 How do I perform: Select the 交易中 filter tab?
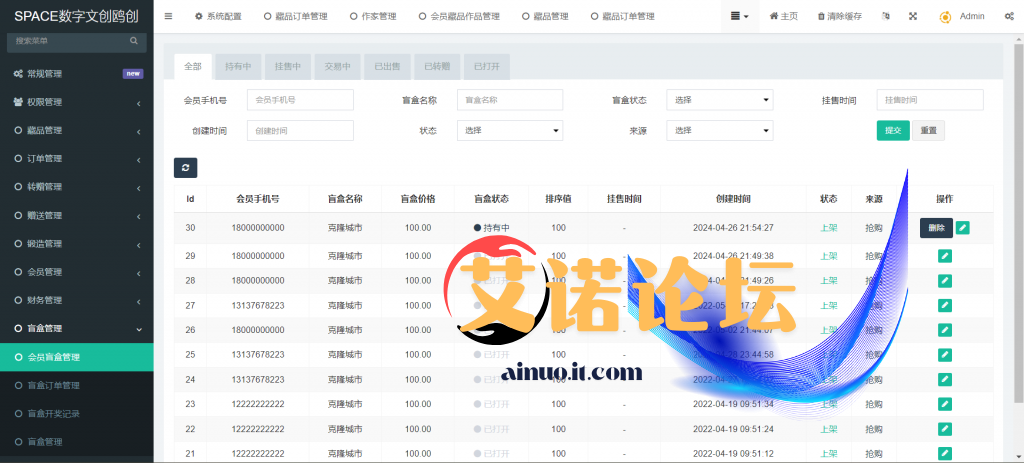point(338,67)
